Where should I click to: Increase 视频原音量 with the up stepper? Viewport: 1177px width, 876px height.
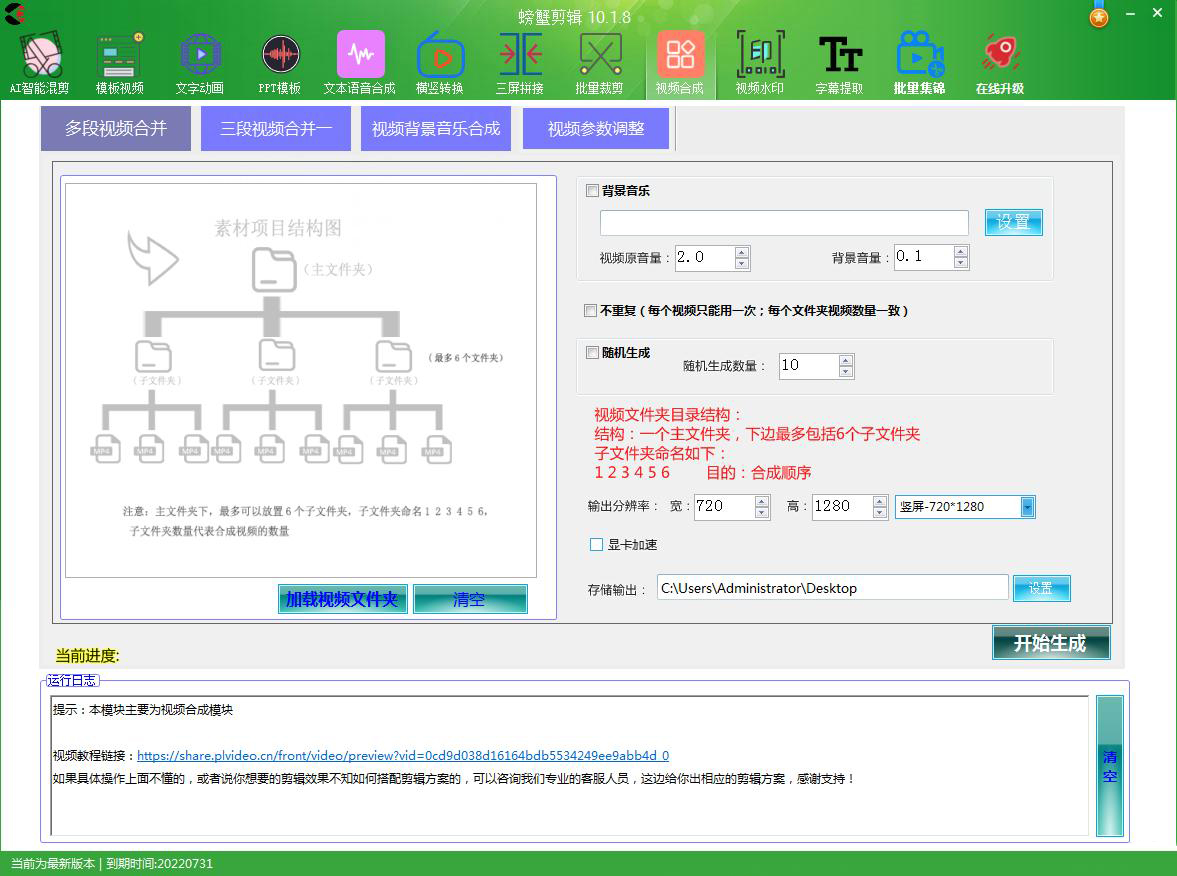(x=742, y=252)
